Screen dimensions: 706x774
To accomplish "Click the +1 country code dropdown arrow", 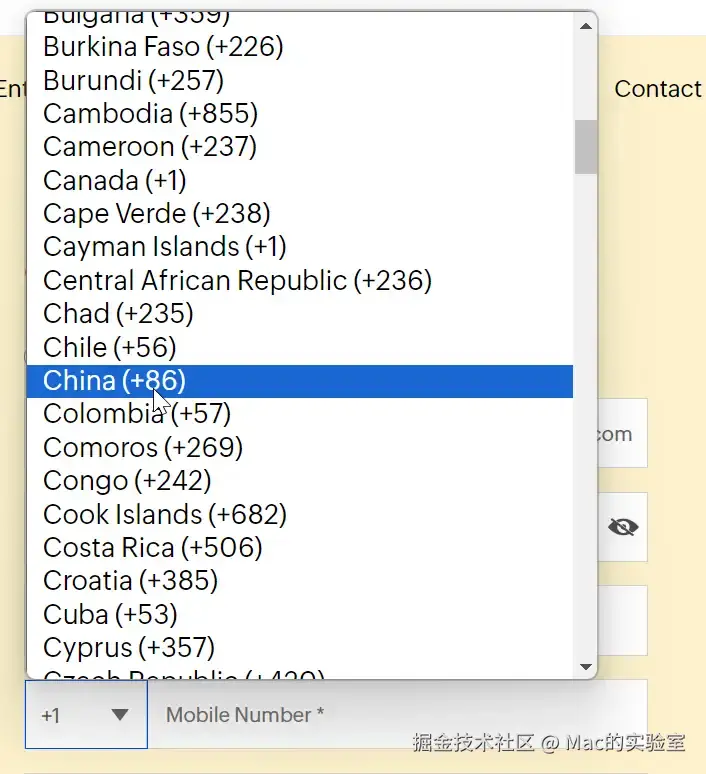I will tap(120, 715).
